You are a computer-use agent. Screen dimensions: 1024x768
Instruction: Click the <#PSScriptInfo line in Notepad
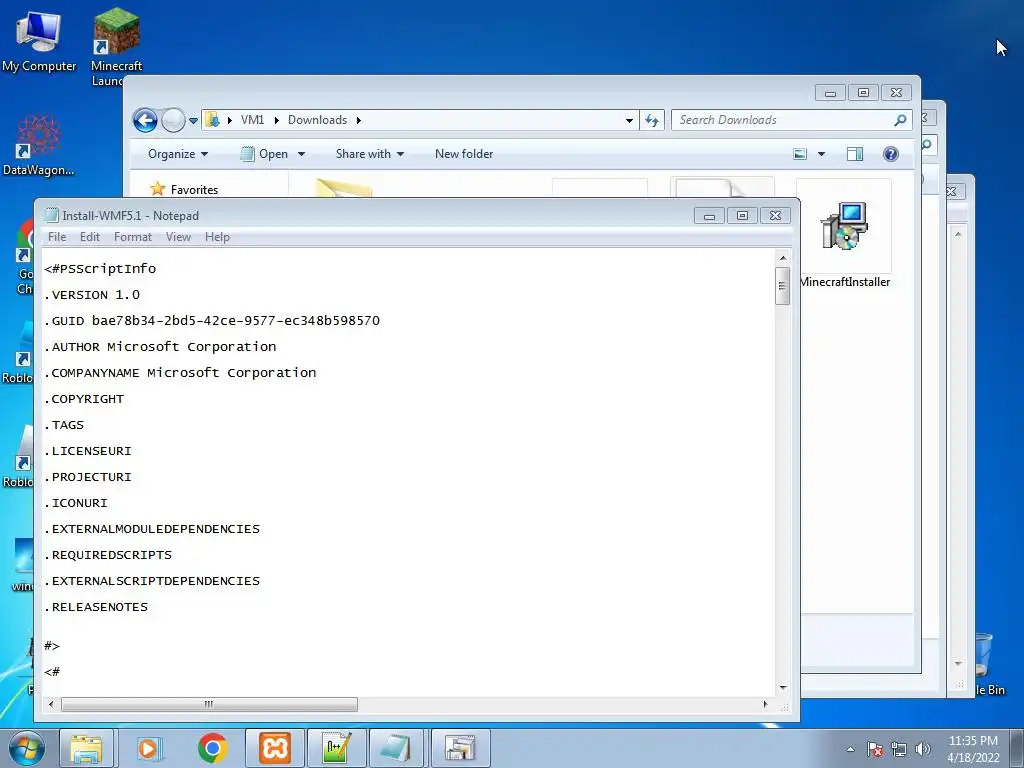[x=100, y=268]
